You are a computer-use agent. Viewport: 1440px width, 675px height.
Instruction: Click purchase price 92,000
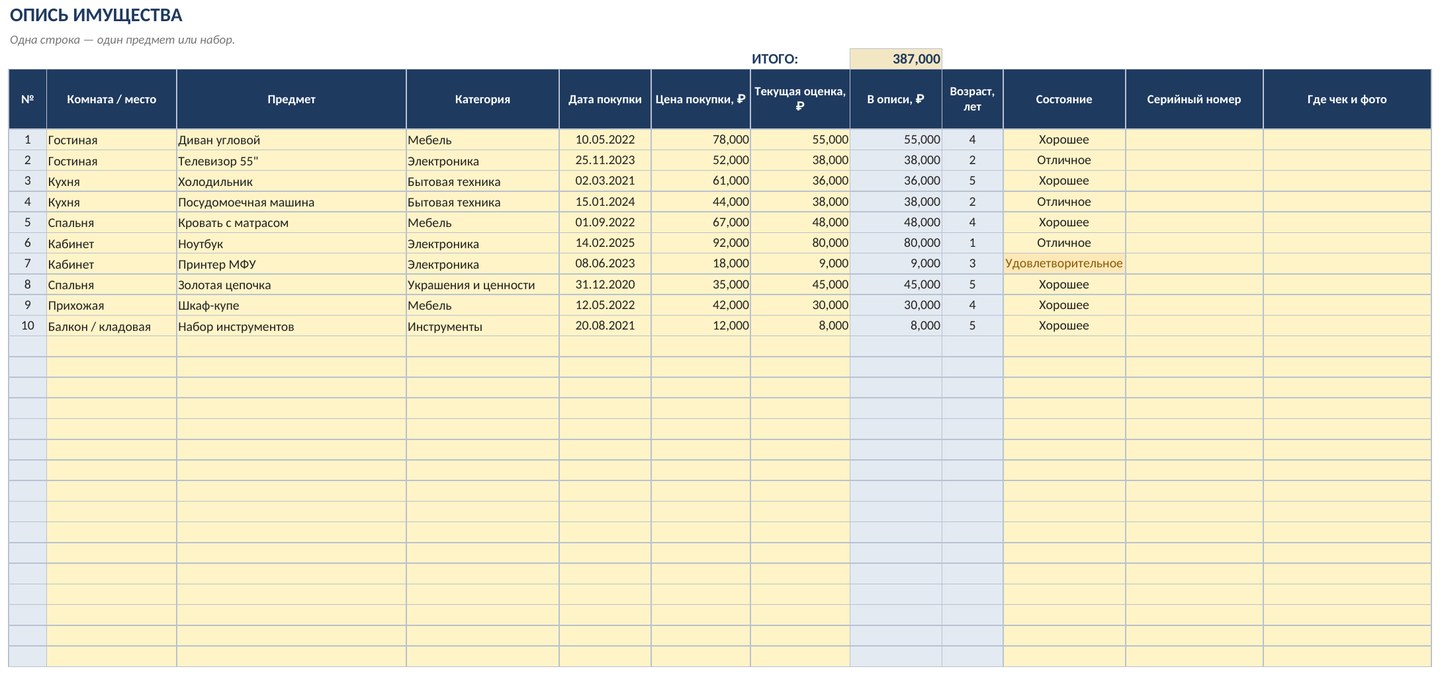[701, 243]
